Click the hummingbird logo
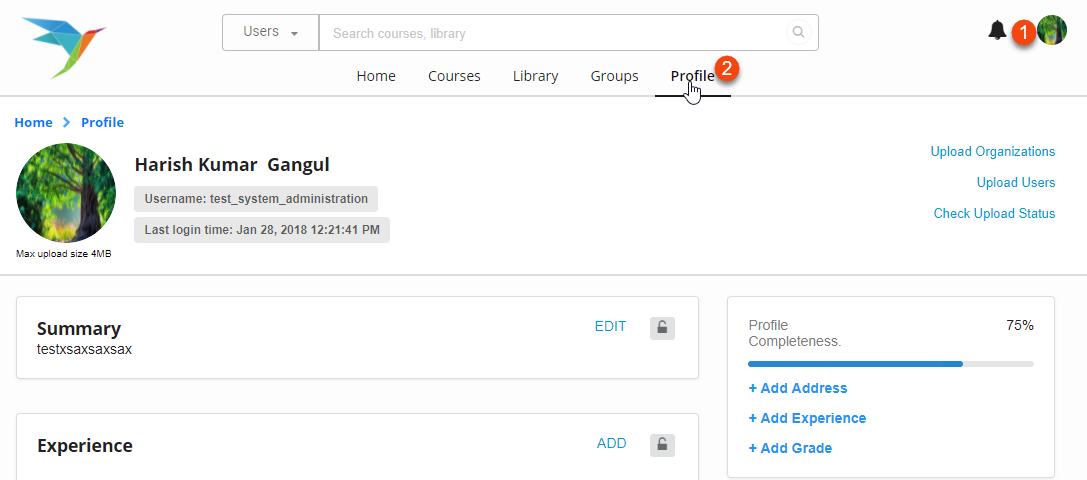Image resolution: width=1087 pixels, height=480 pixels. pyautogui.click(x=62, y=45)
